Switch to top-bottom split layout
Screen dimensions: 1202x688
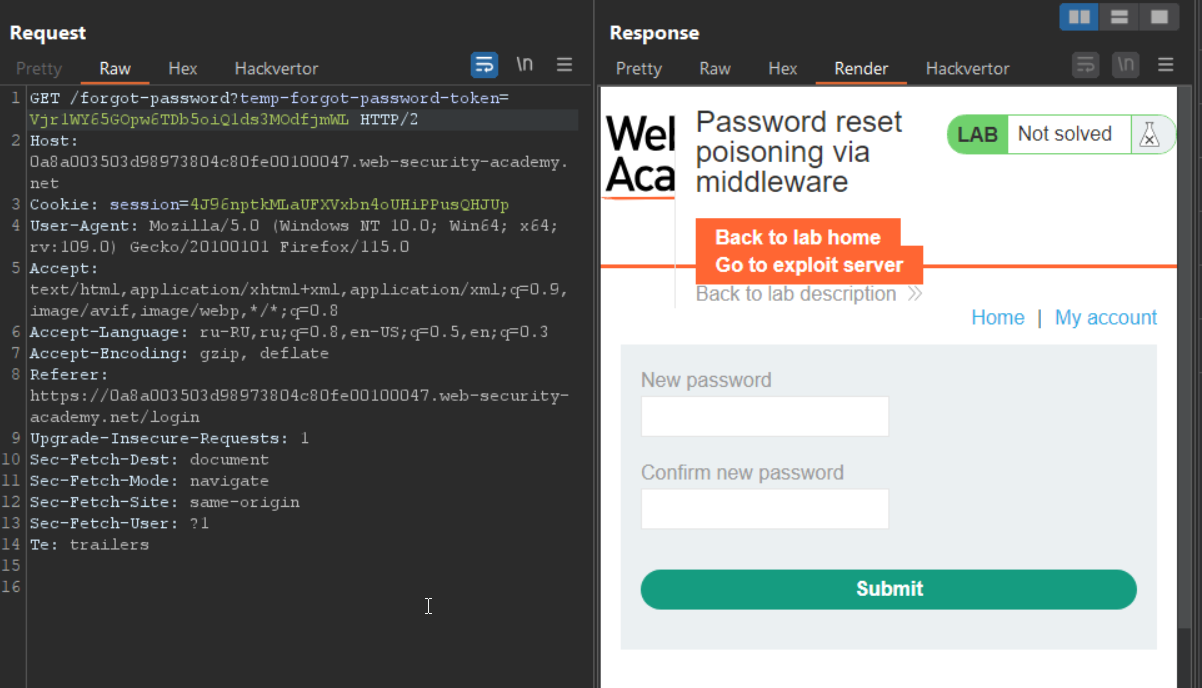tap(1119, 16)
